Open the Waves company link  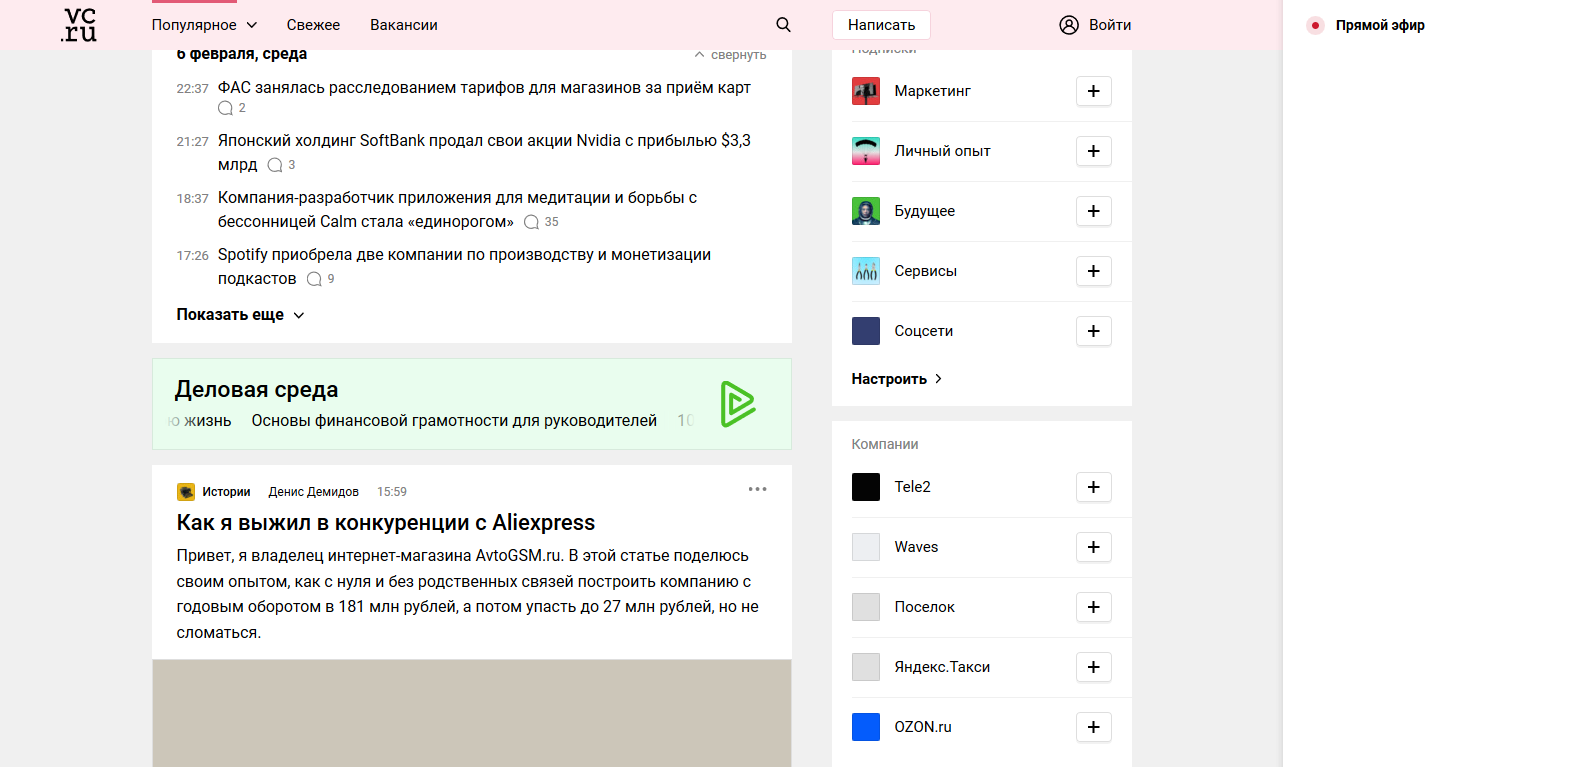pyautogui.click(x=916, y=547)
